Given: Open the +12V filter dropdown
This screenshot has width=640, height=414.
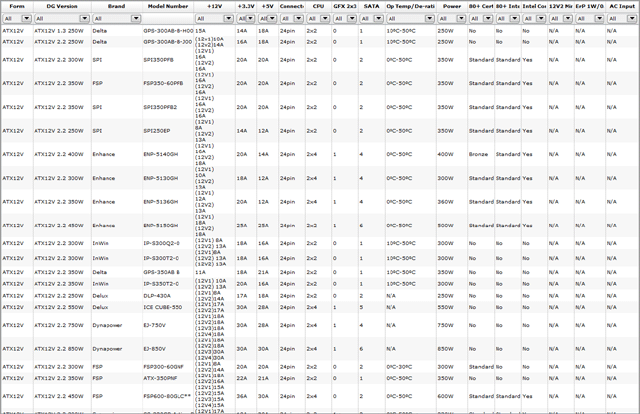Looking at the screenshot, I should [x=214, y=18].
